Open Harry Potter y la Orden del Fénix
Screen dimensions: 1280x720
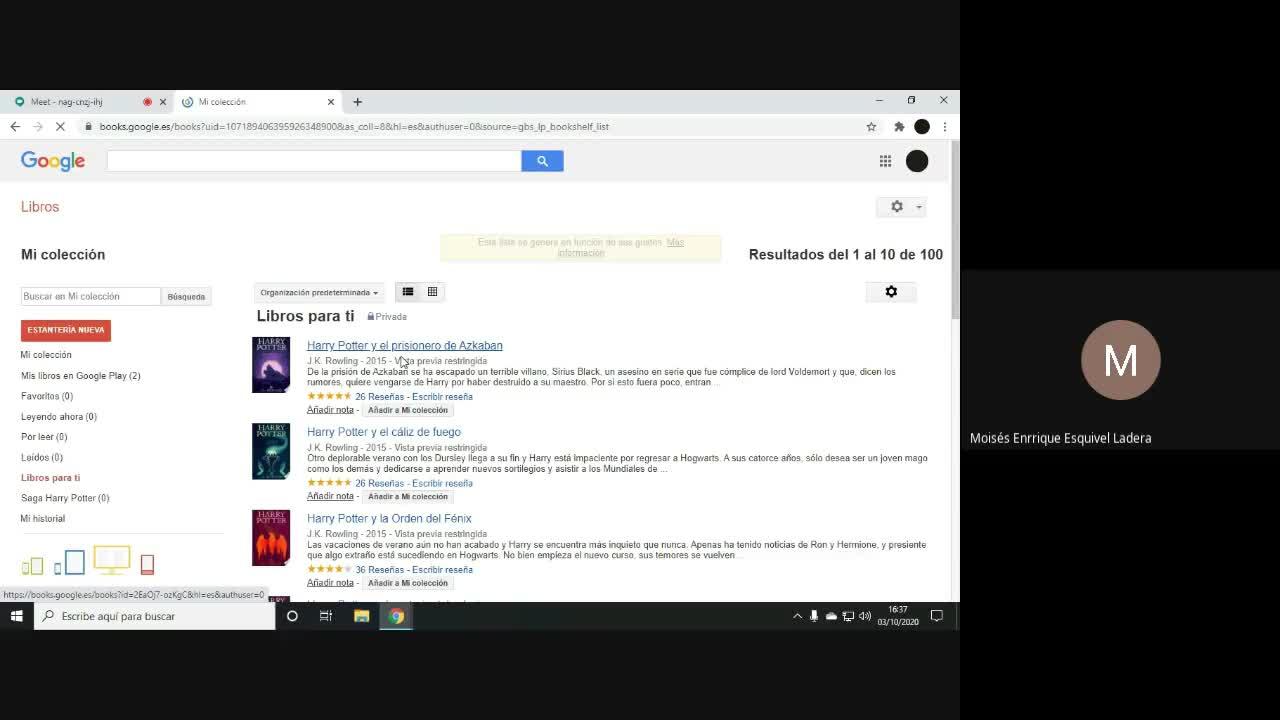tap(389, 519)
